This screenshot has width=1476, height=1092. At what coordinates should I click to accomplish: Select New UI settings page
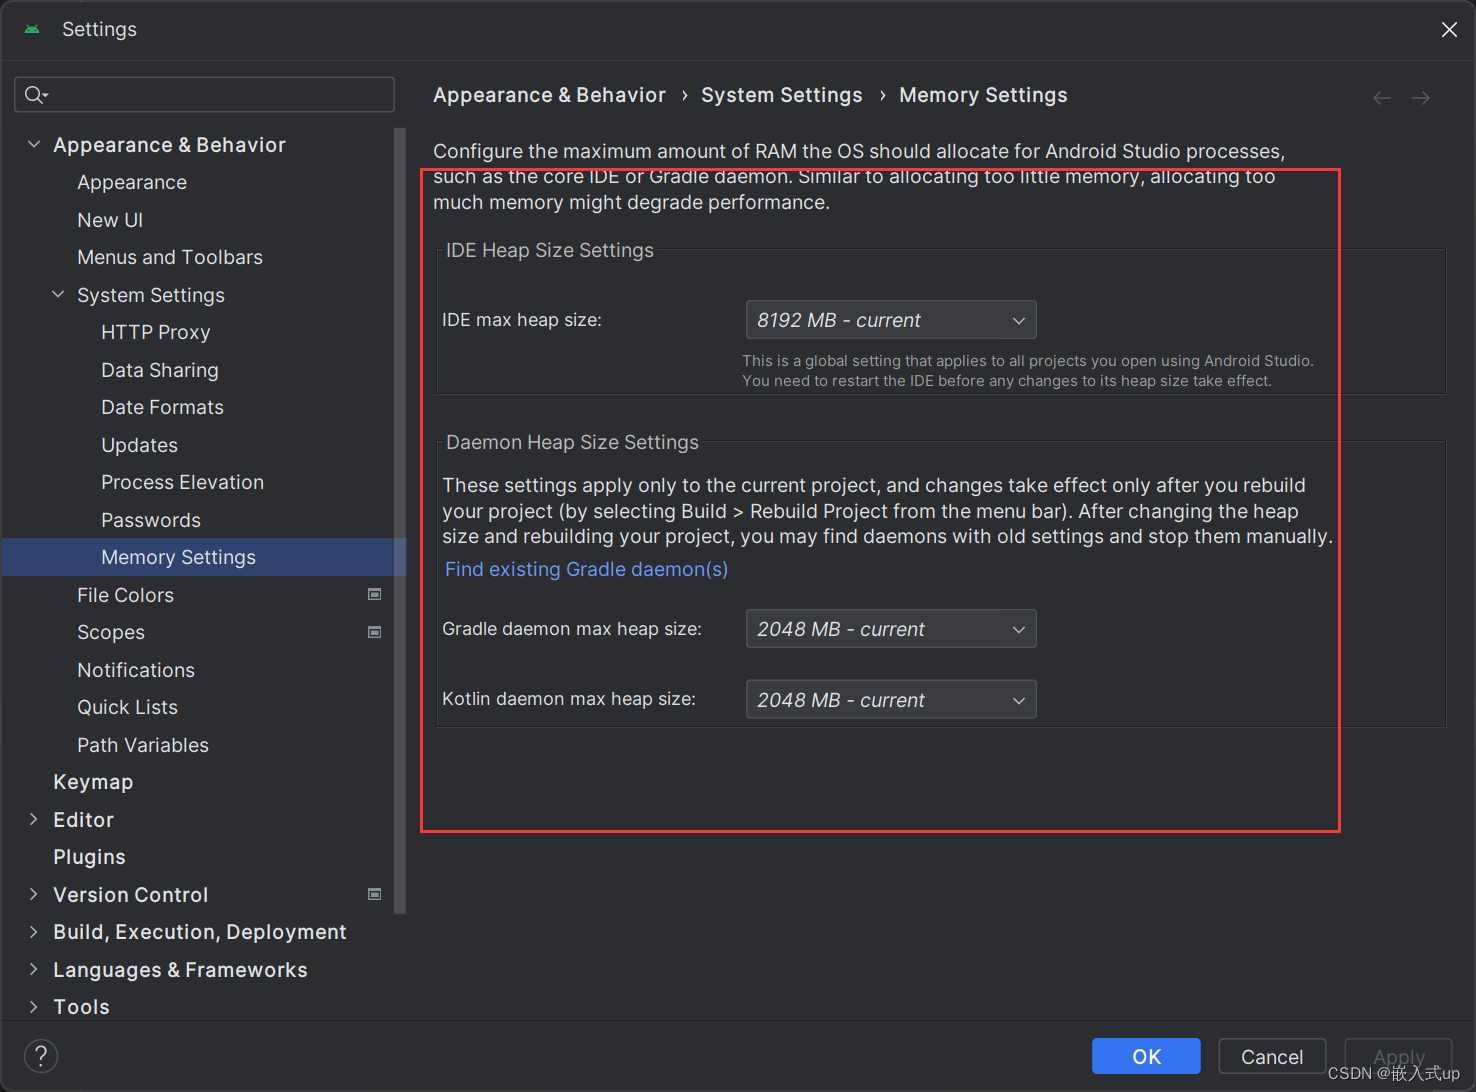coord(110,220)
